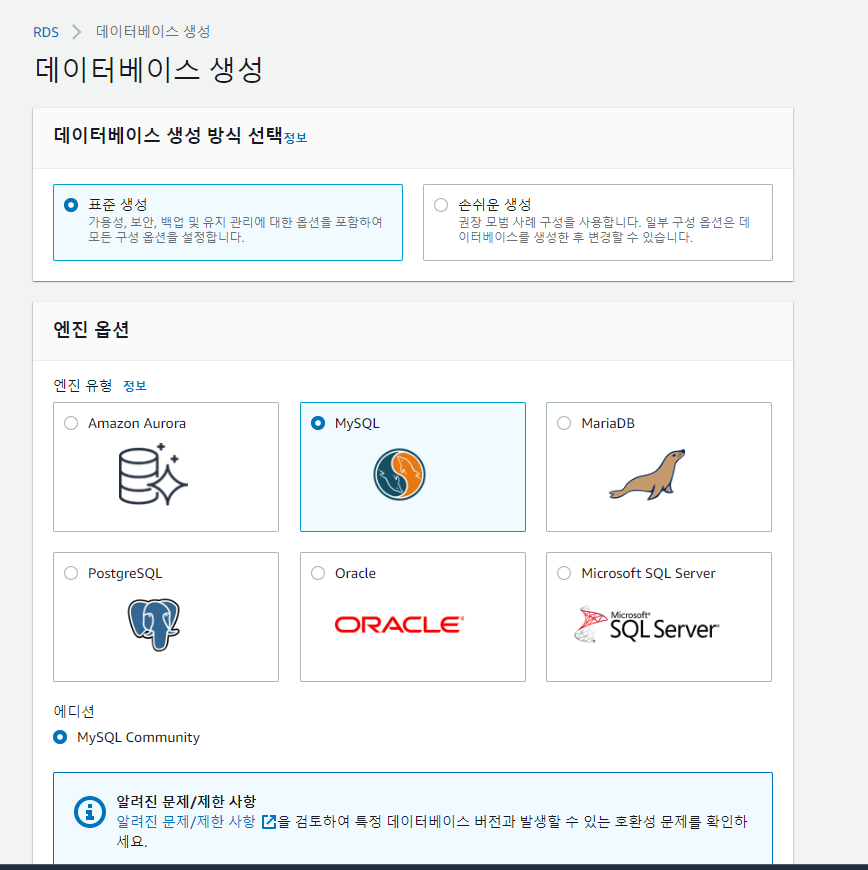Click the Microsoft SQL Server logo

(647, 625)
